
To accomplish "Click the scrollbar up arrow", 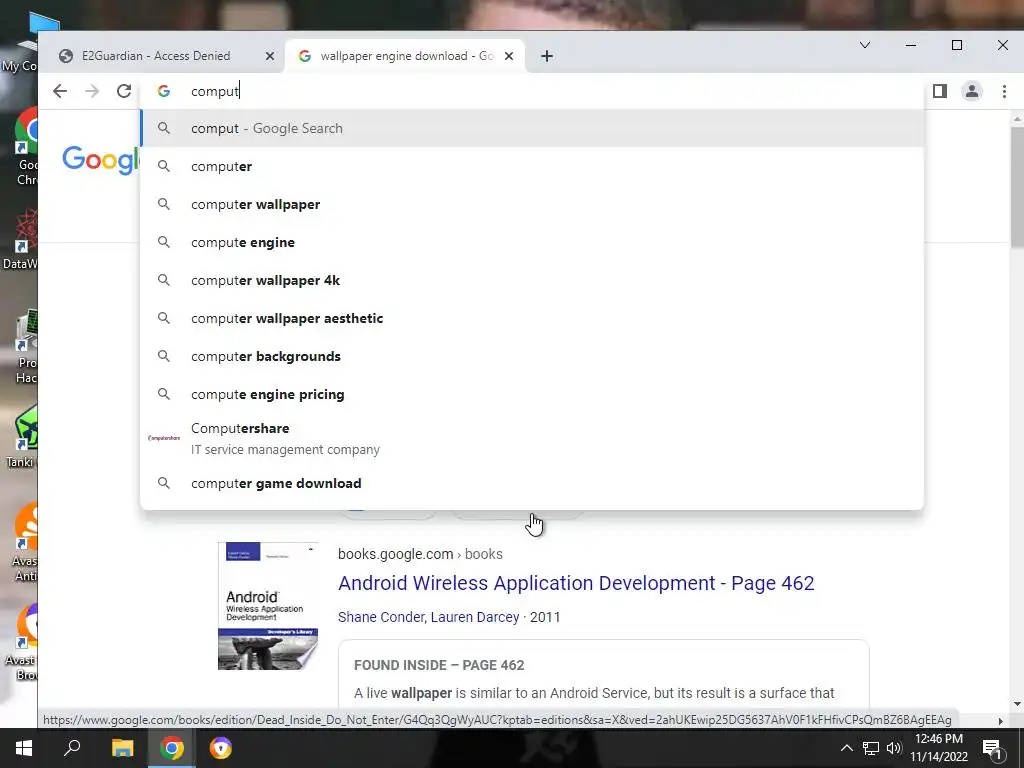I will pos(1017,119).
